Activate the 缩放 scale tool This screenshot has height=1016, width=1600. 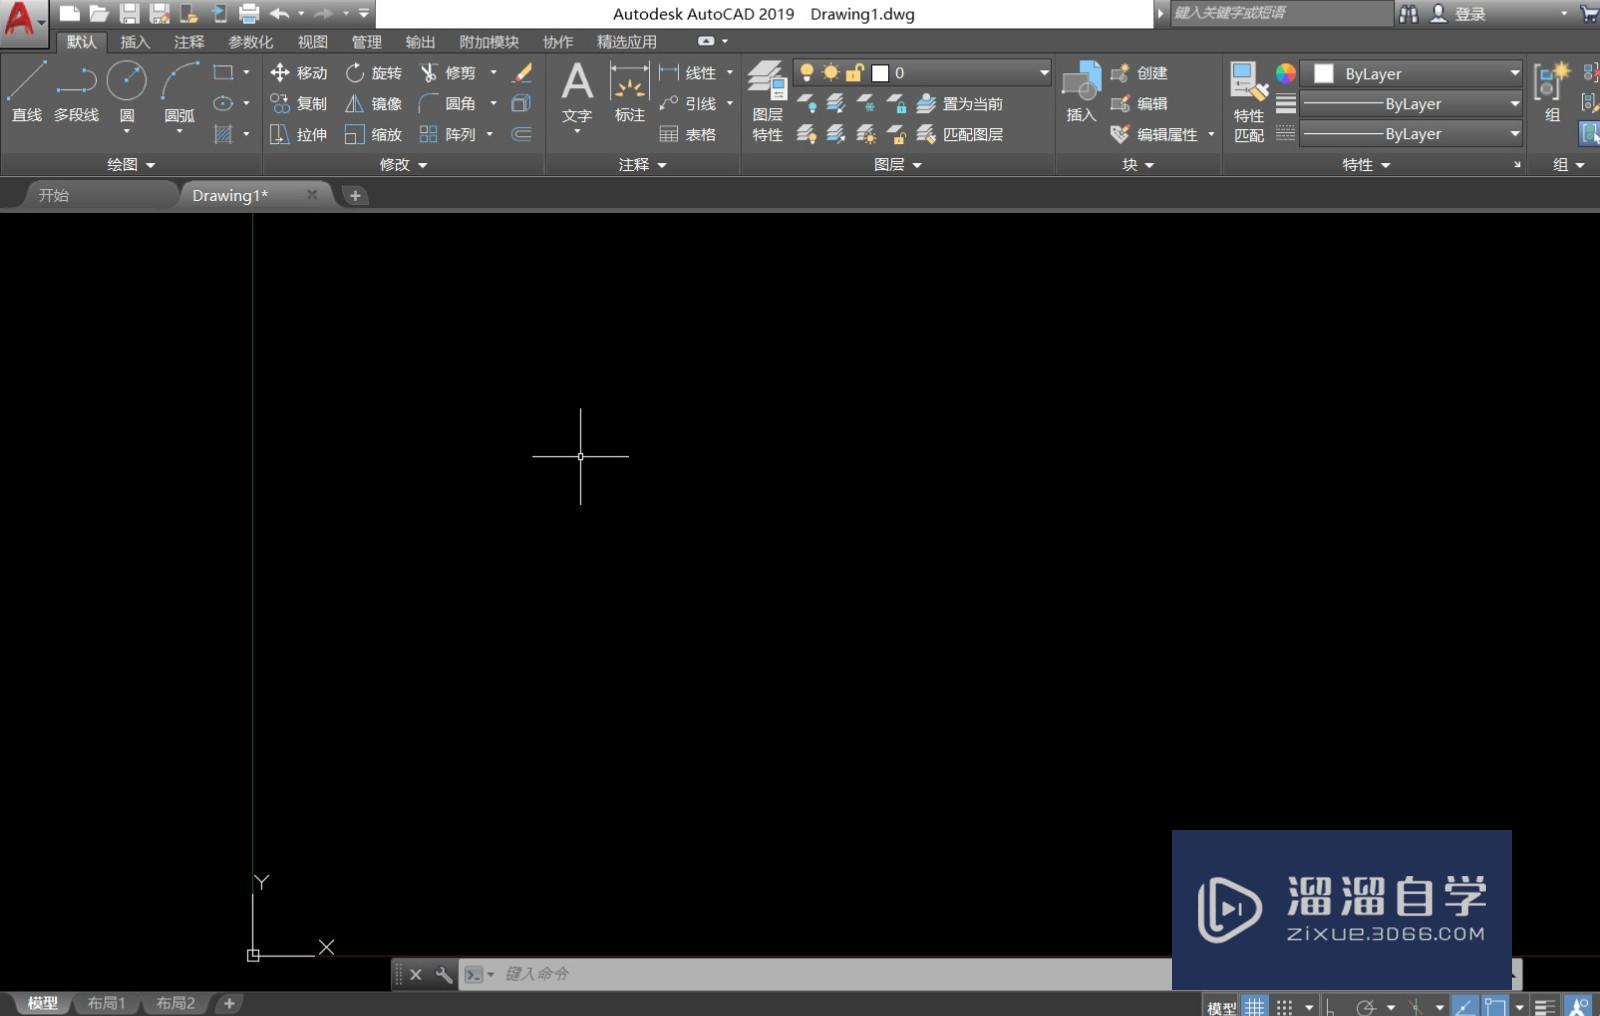tap(373, 134)
